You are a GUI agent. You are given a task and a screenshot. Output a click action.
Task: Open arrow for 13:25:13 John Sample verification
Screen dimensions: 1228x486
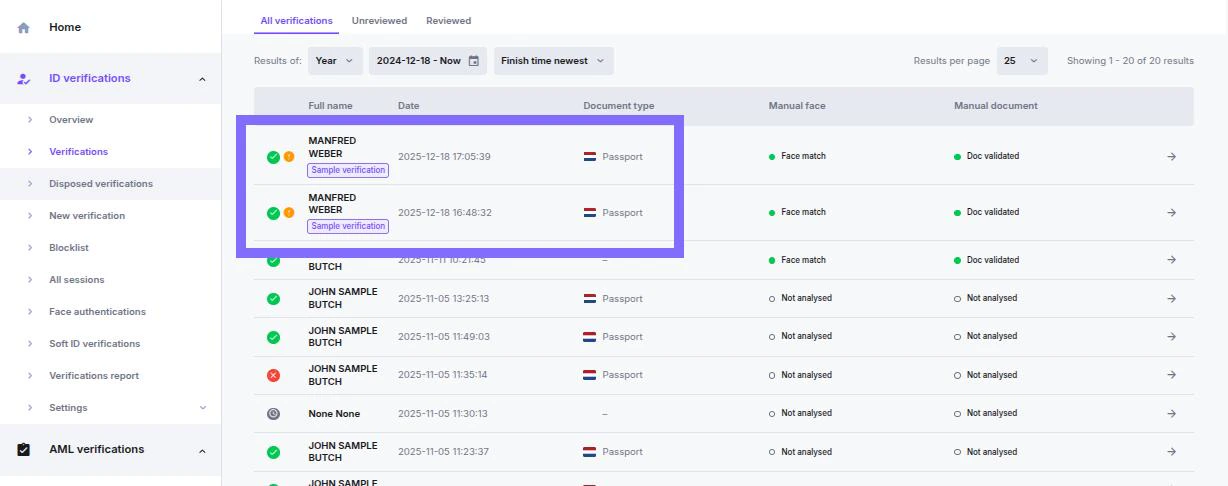pos(1172,299)
